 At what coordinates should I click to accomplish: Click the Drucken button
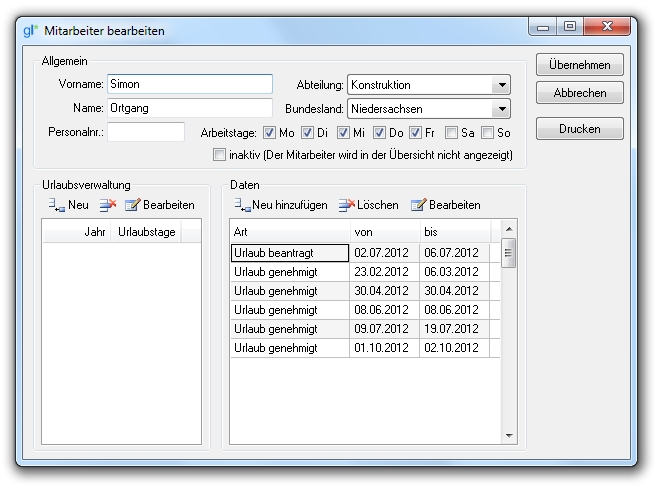(x=580, y=129)
